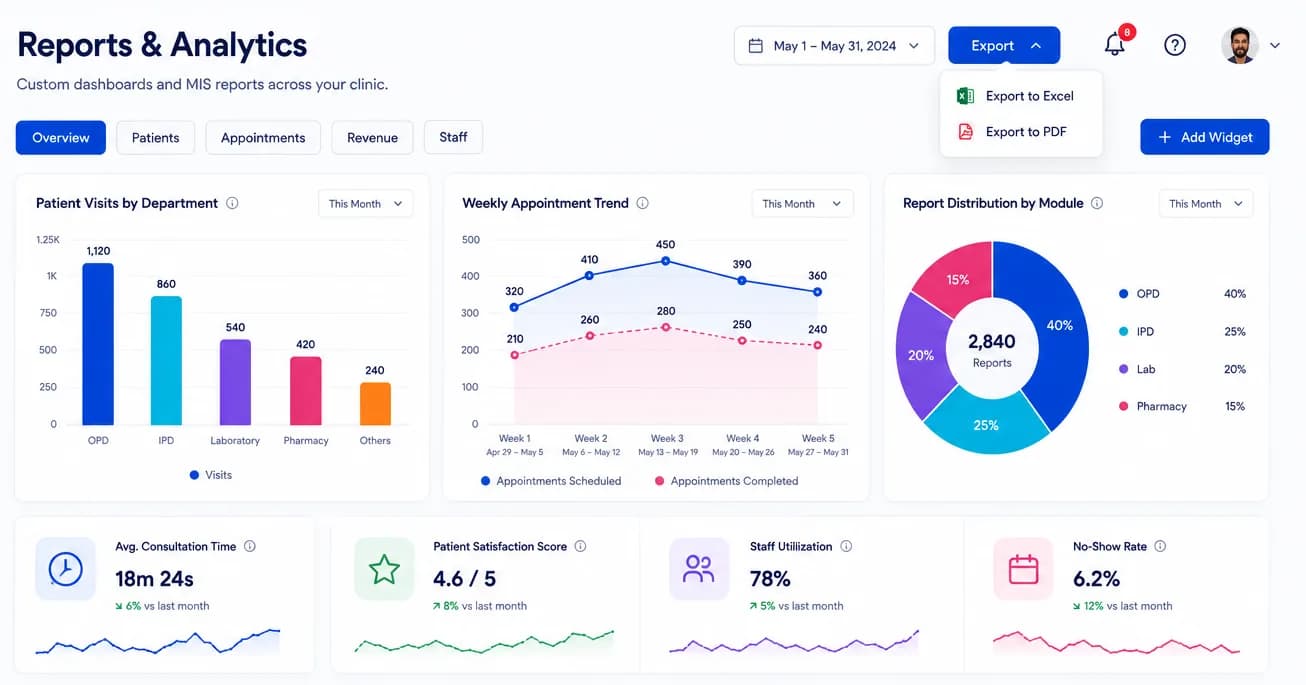Image resolution: width=1306 pixels, height=685 pixels.
Task: Click the 15% Pharmacy donut segment
Action: (957, 279)
